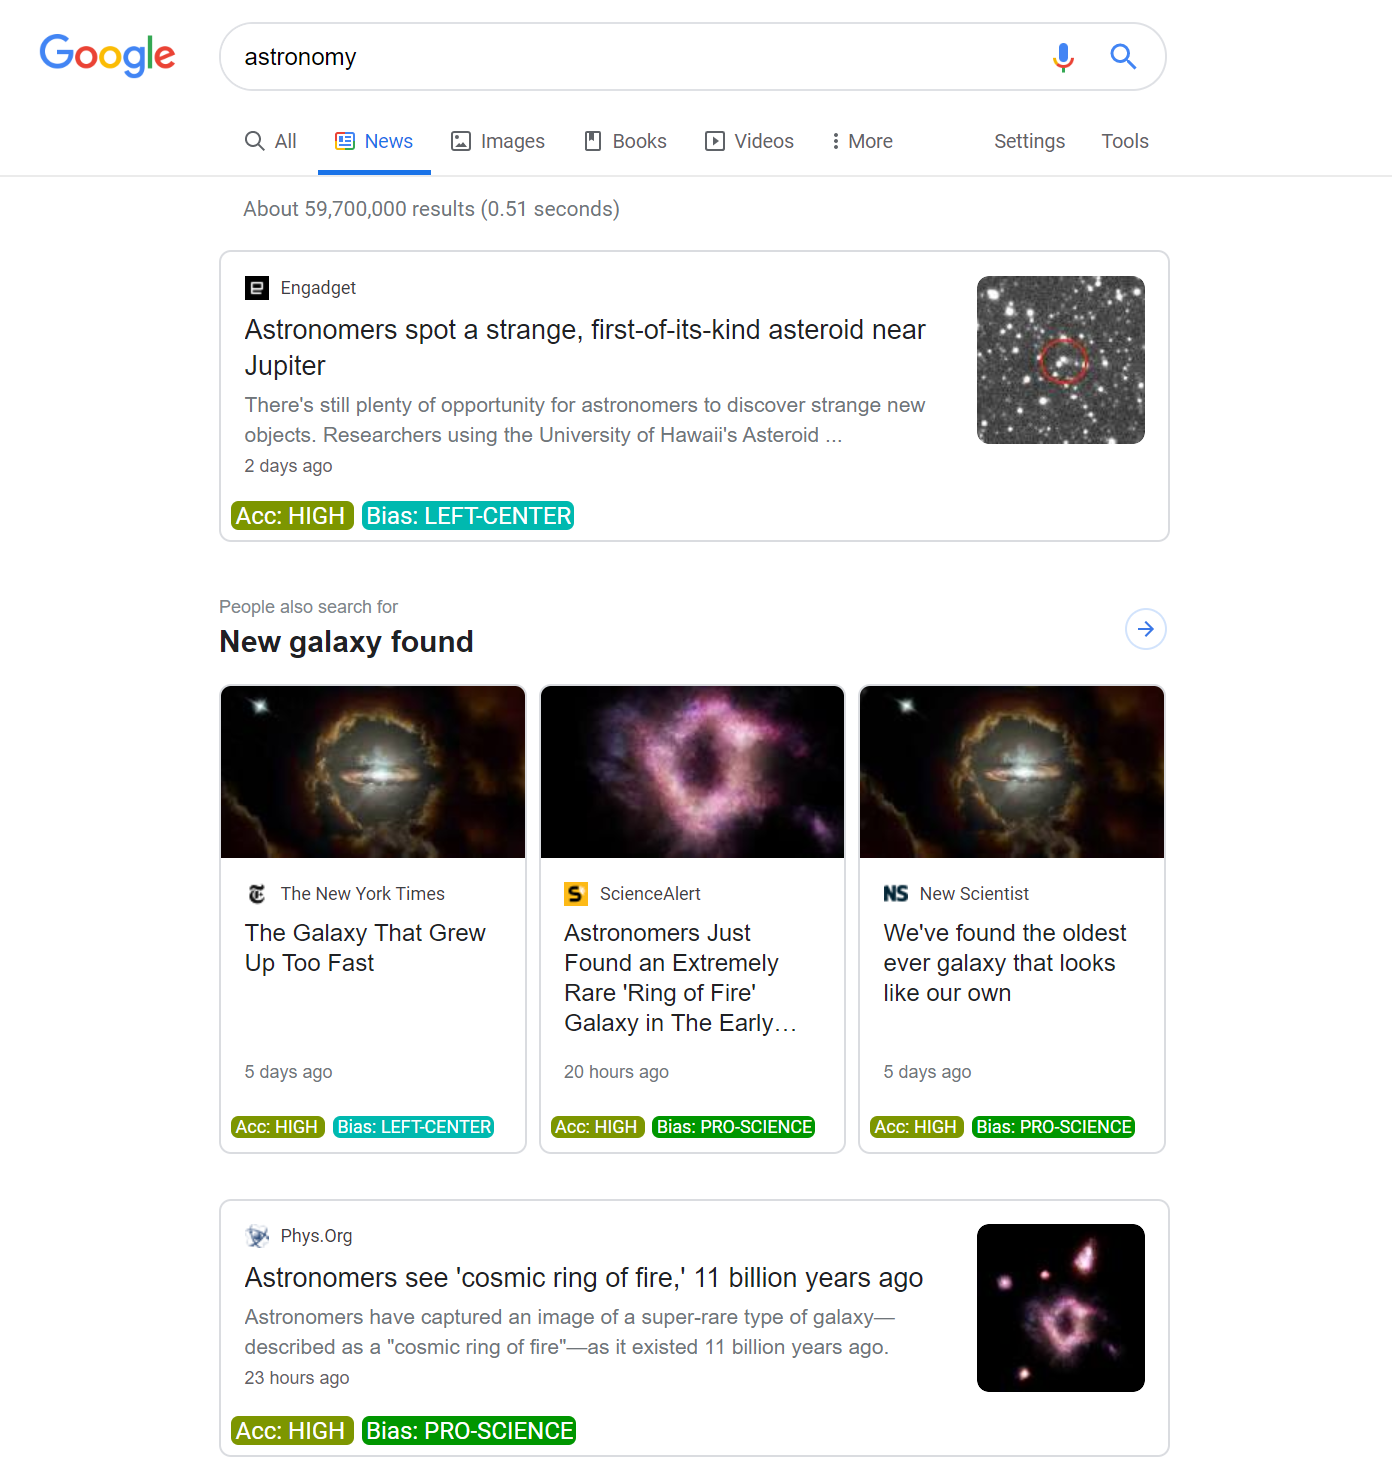Click The New York Times favicon
This screenshot has width=1392, height=1477.
(x=257, y=894)
